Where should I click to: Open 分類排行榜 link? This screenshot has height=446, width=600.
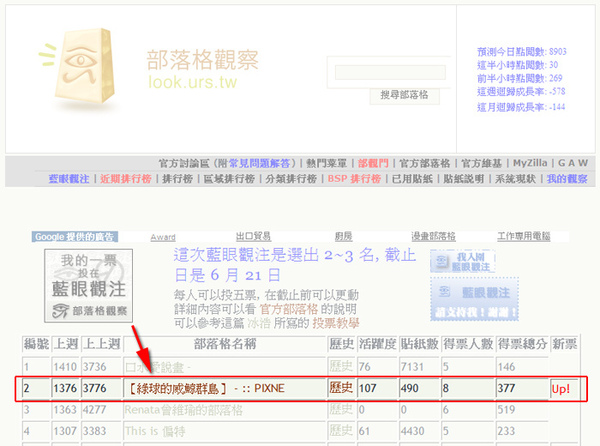[291, 179]
